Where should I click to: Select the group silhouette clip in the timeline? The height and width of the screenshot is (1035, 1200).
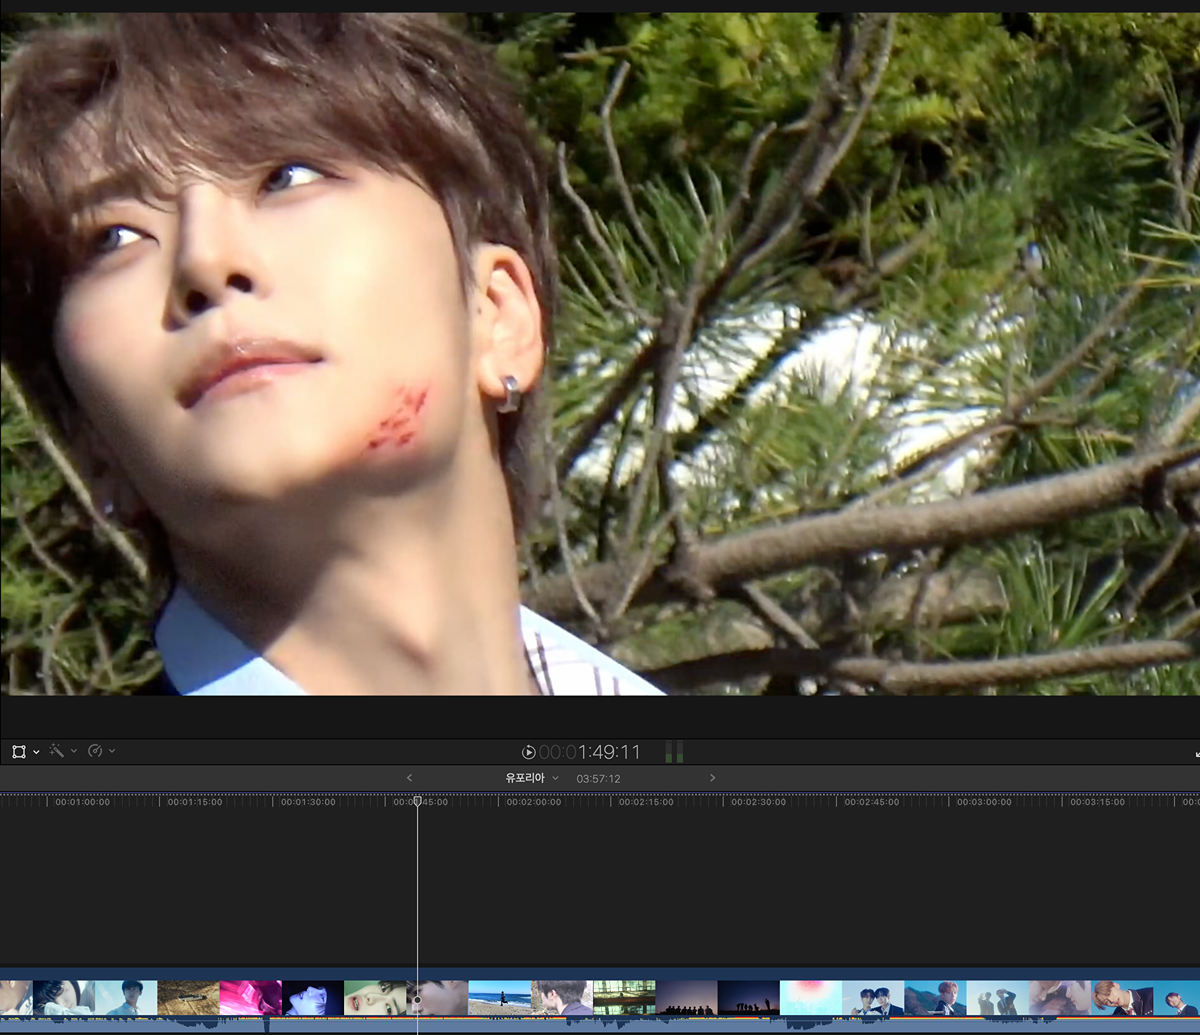686,997
